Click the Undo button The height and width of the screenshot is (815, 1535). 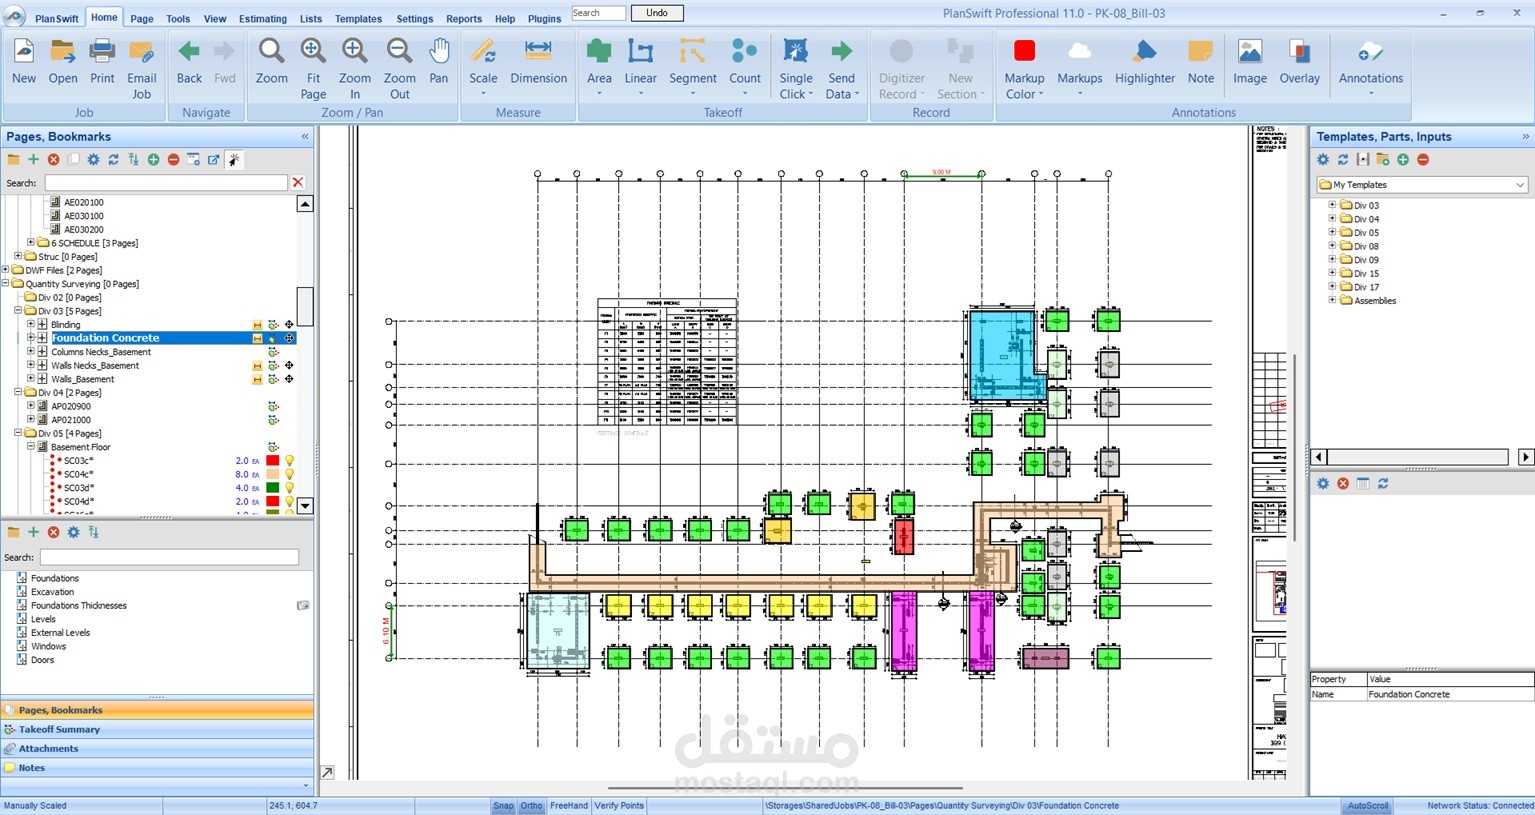click(x=657, y=13)
